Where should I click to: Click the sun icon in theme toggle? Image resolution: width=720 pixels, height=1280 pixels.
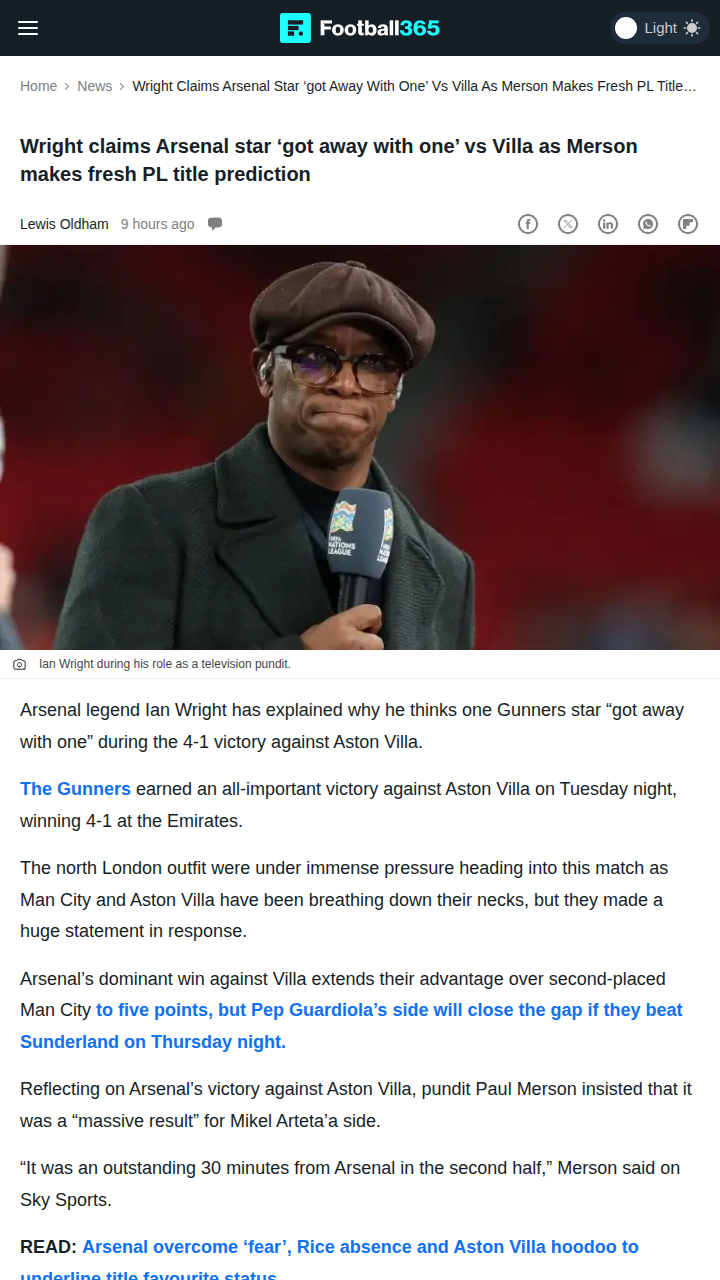(x=692, y=28)
